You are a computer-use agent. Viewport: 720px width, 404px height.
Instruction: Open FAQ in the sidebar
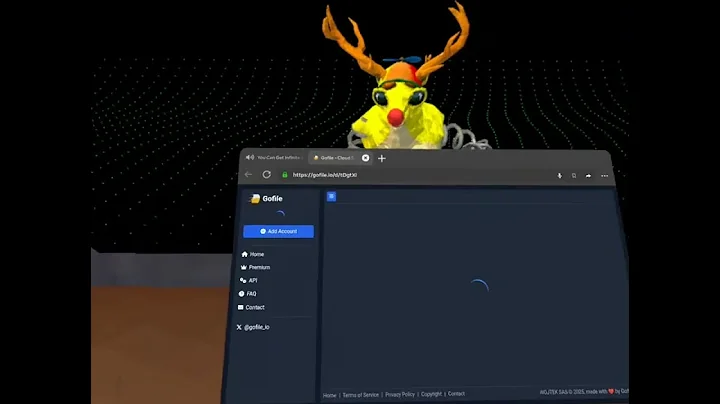pos(248,294)
